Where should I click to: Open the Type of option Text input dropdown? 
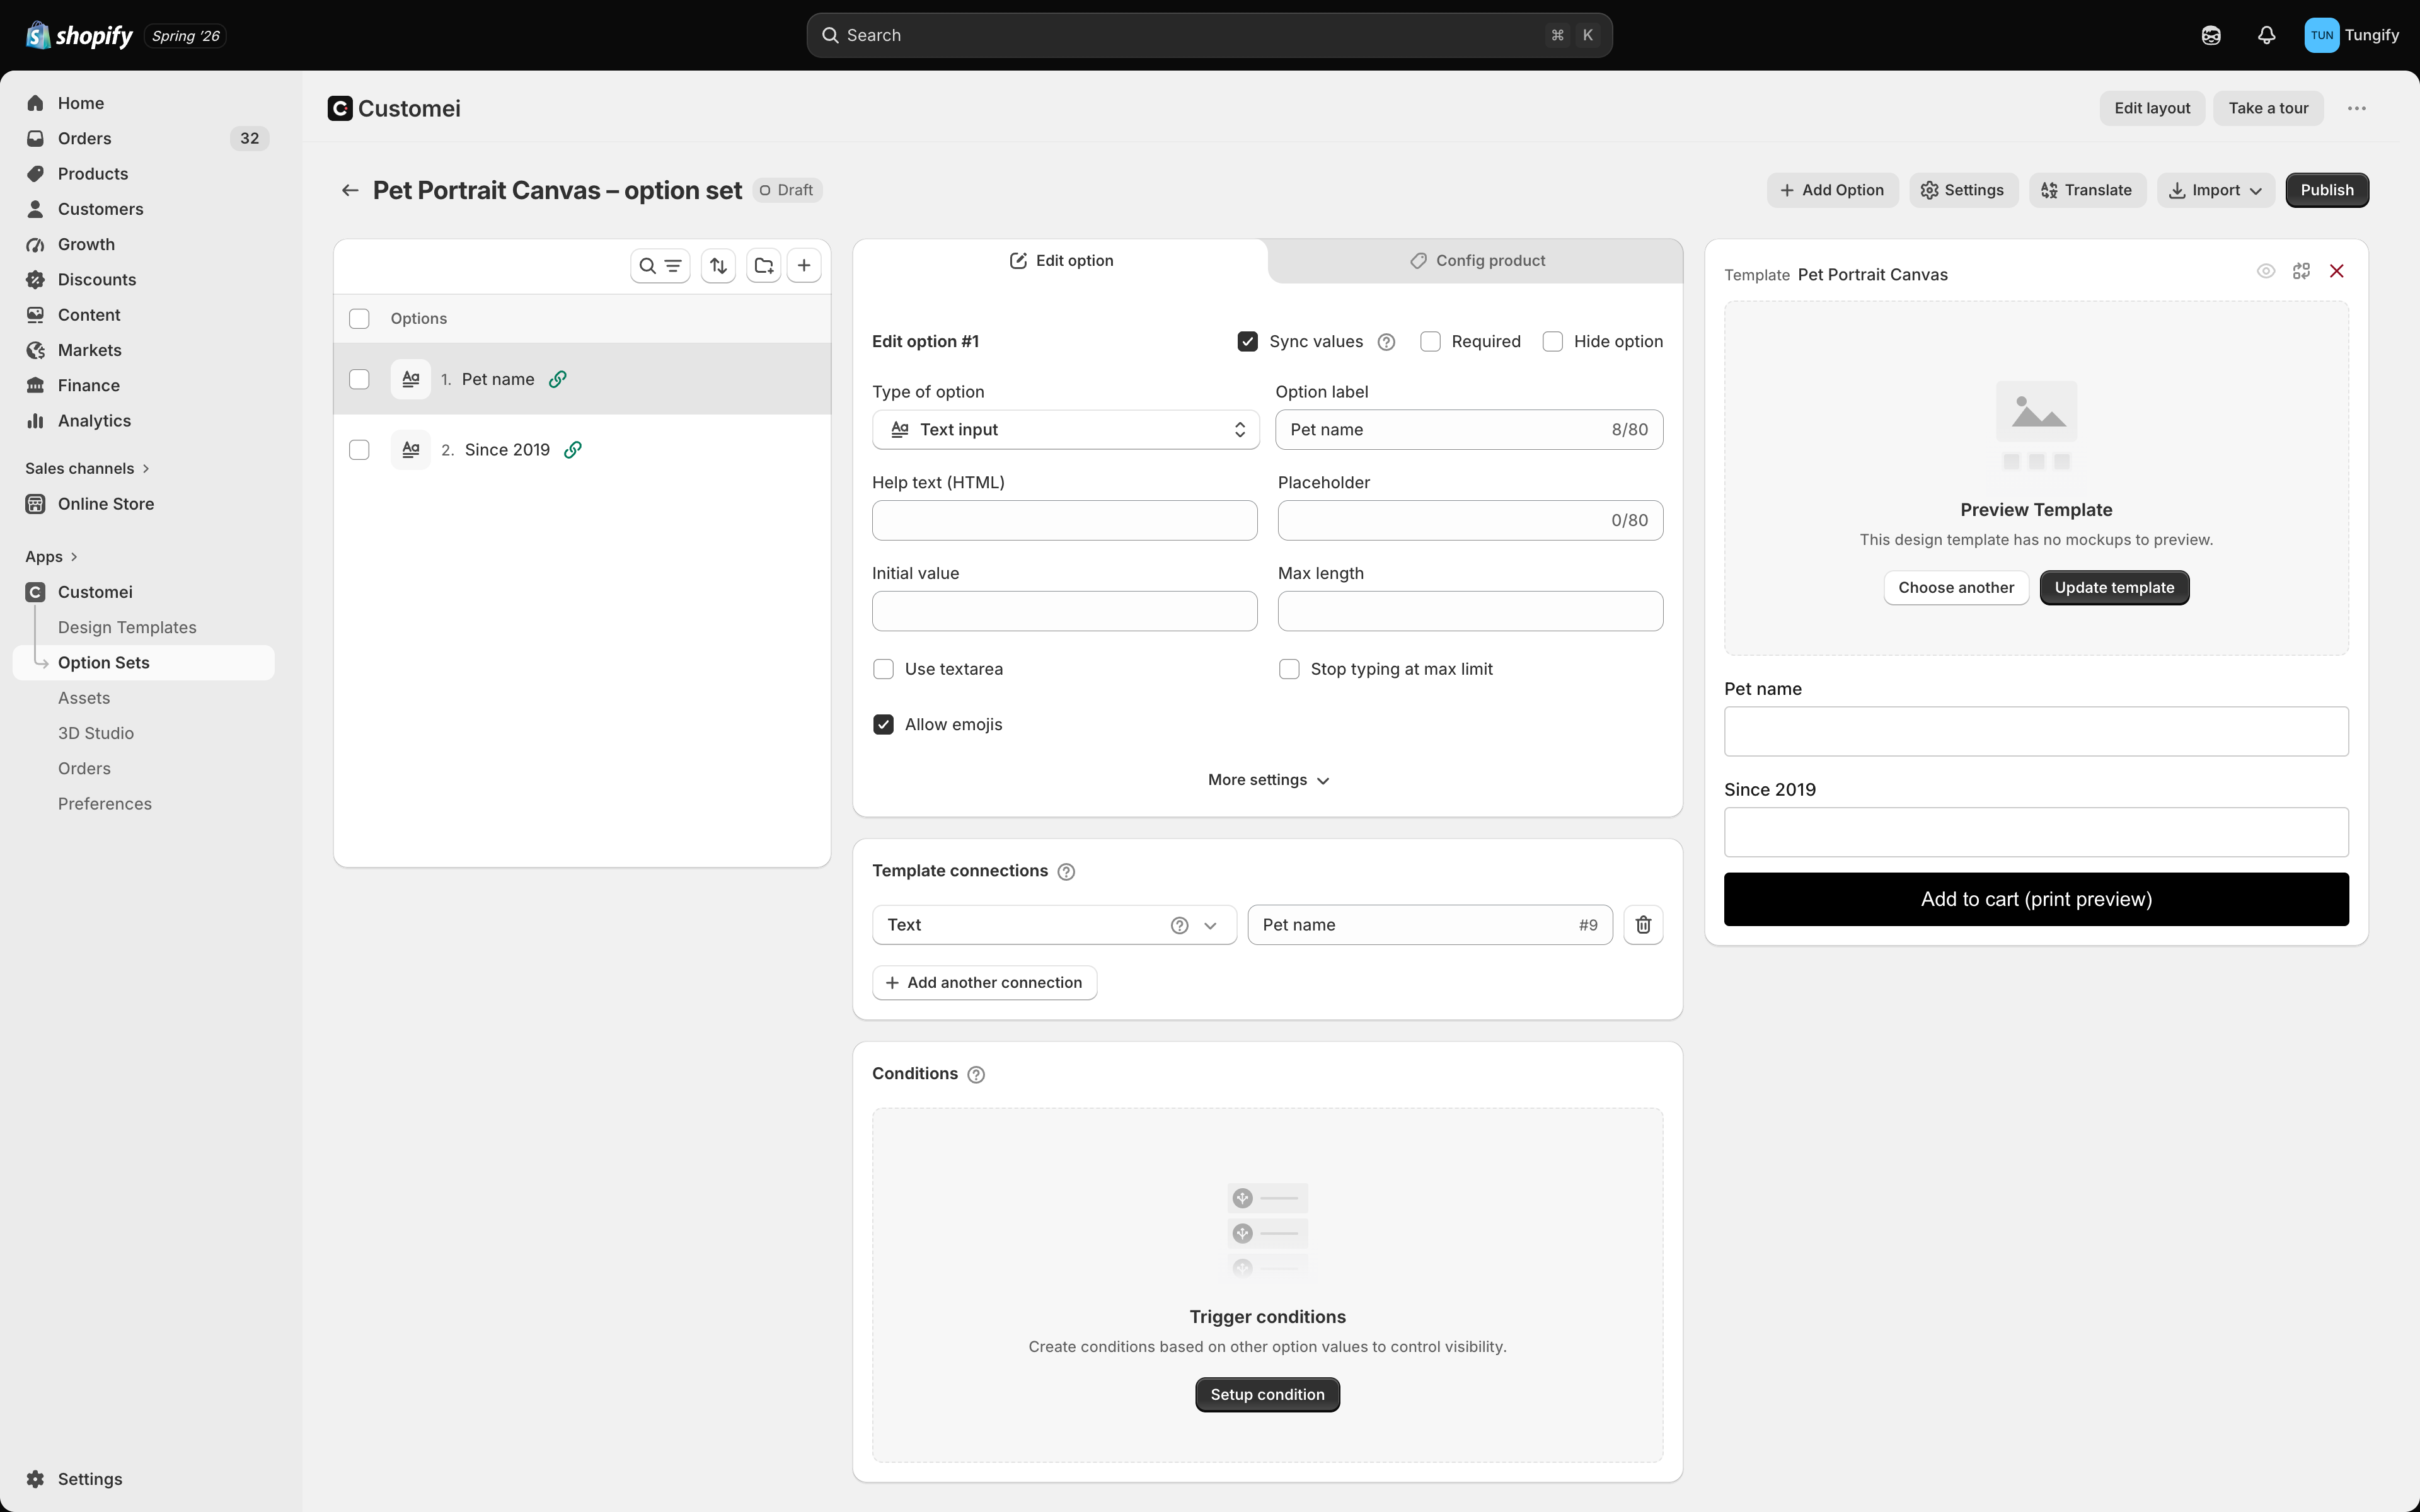click(1065, 430)
